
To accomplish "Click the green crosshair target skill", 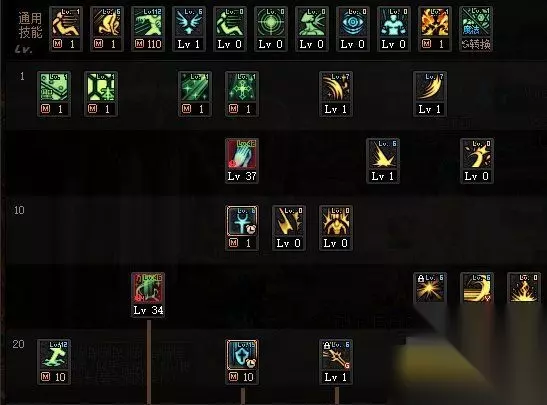I will coord(271,29).
